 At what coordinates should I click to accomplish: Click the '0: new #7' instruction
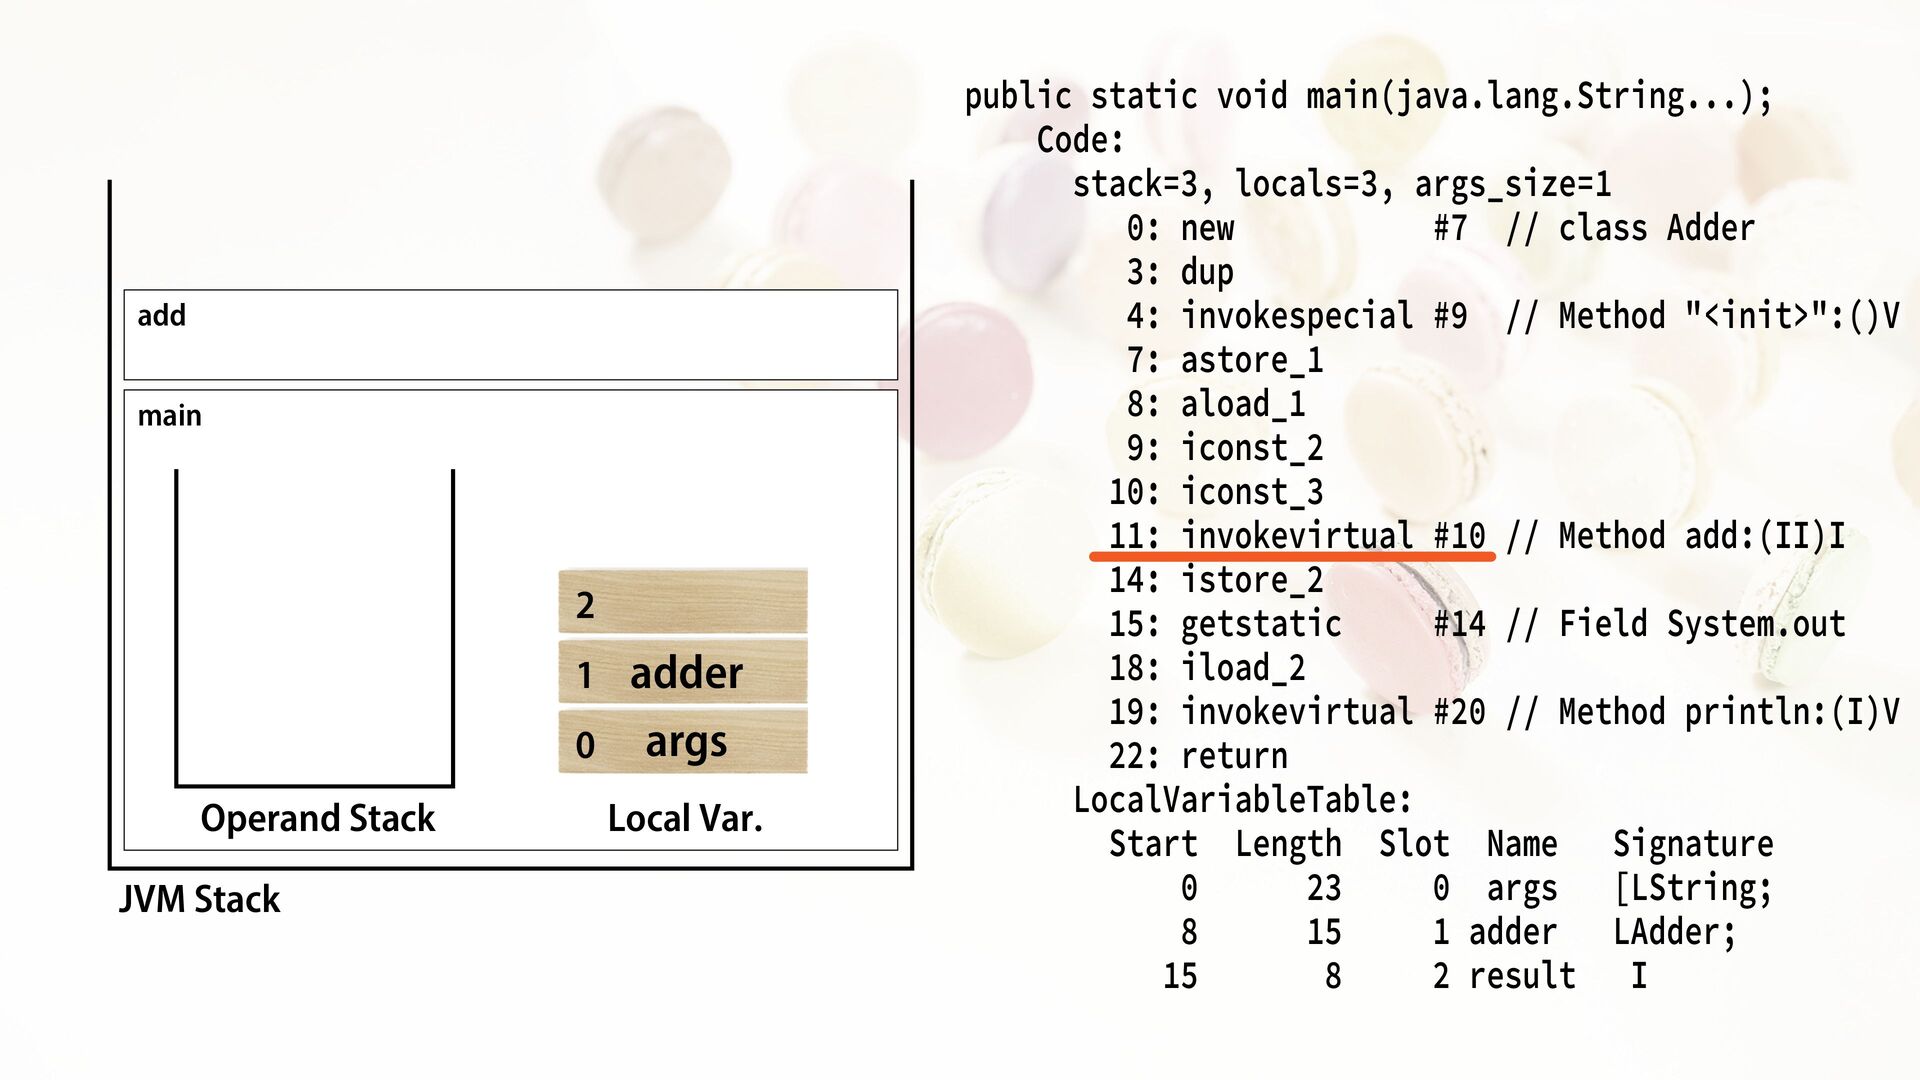(1296, 229)
